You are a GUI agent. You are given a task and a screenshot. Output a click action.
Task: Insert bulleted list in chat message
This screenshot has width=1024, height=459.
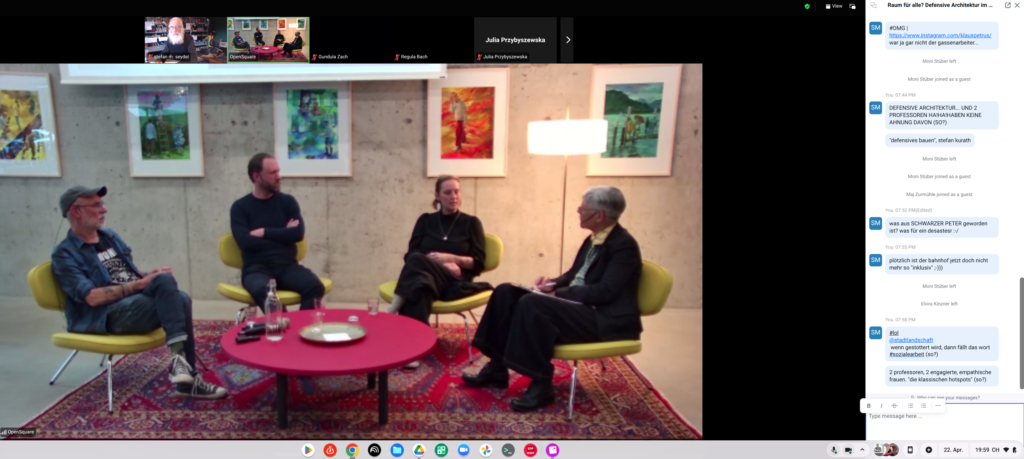tap(910, 405)
